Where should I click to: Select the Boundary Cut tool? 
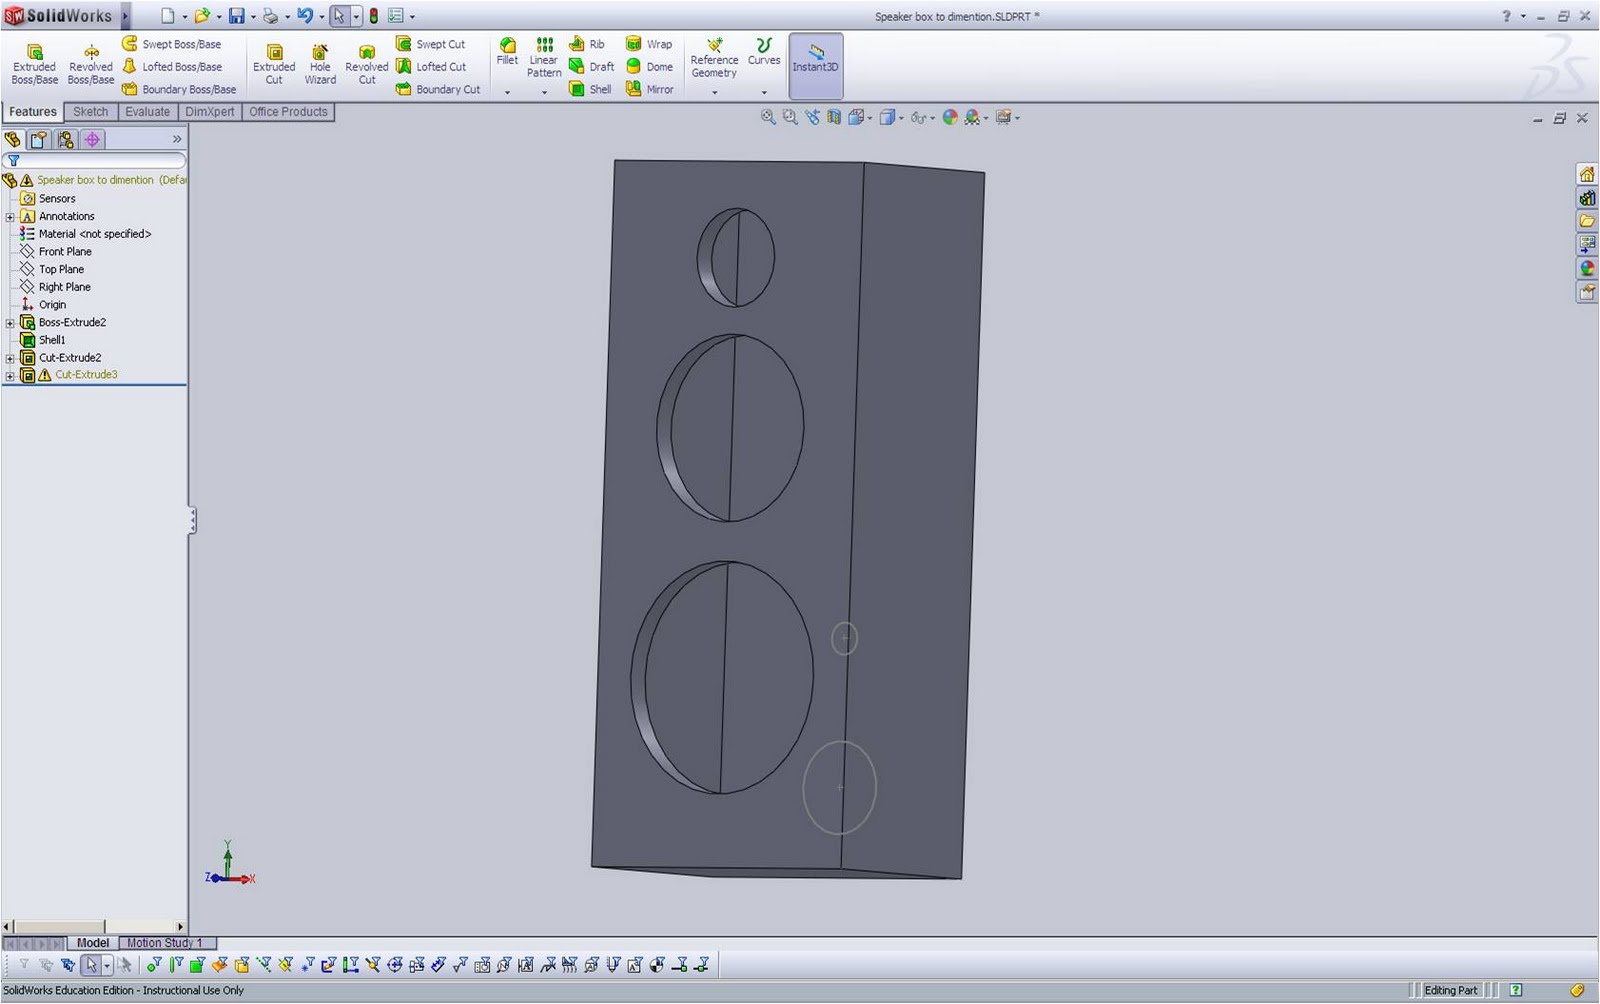click(438, 89)
